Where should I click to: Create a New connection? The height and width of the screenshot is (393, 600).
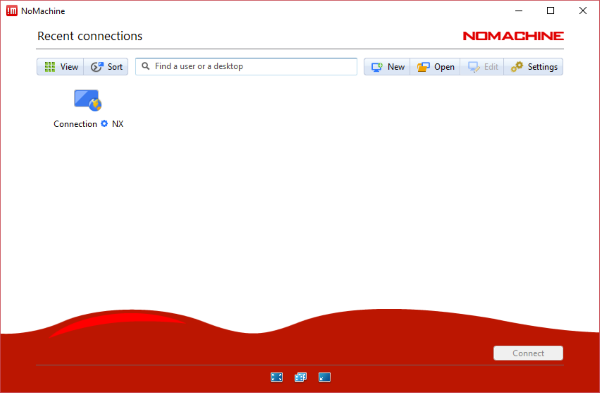coord(387,67)
